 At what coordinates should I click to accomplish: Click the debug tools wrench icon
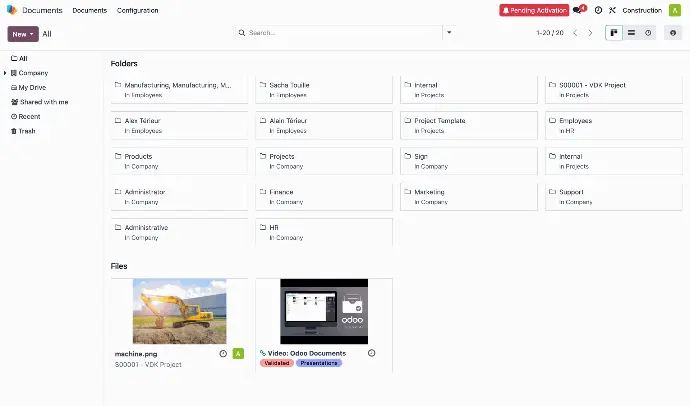pos(612,10)
